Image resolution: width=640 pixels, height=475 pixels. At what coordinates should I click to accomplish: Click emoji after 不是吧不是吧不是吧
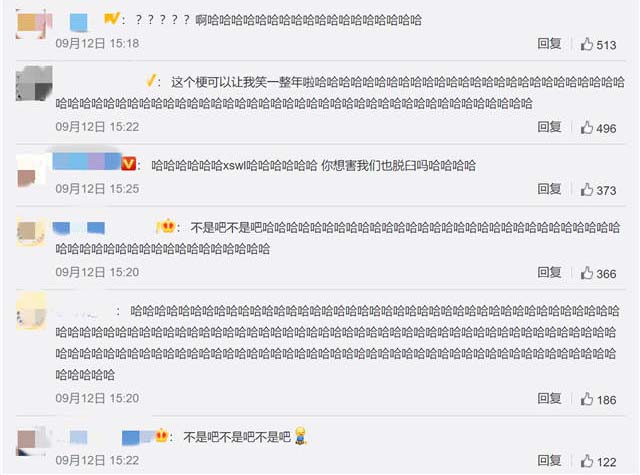(300, 436)
